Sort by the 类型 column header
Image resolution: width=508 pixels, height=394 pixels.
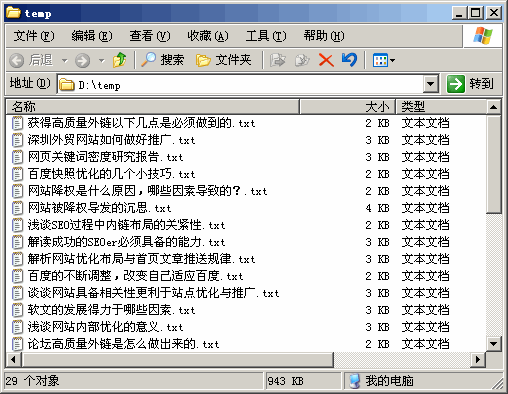pos(441,107)
